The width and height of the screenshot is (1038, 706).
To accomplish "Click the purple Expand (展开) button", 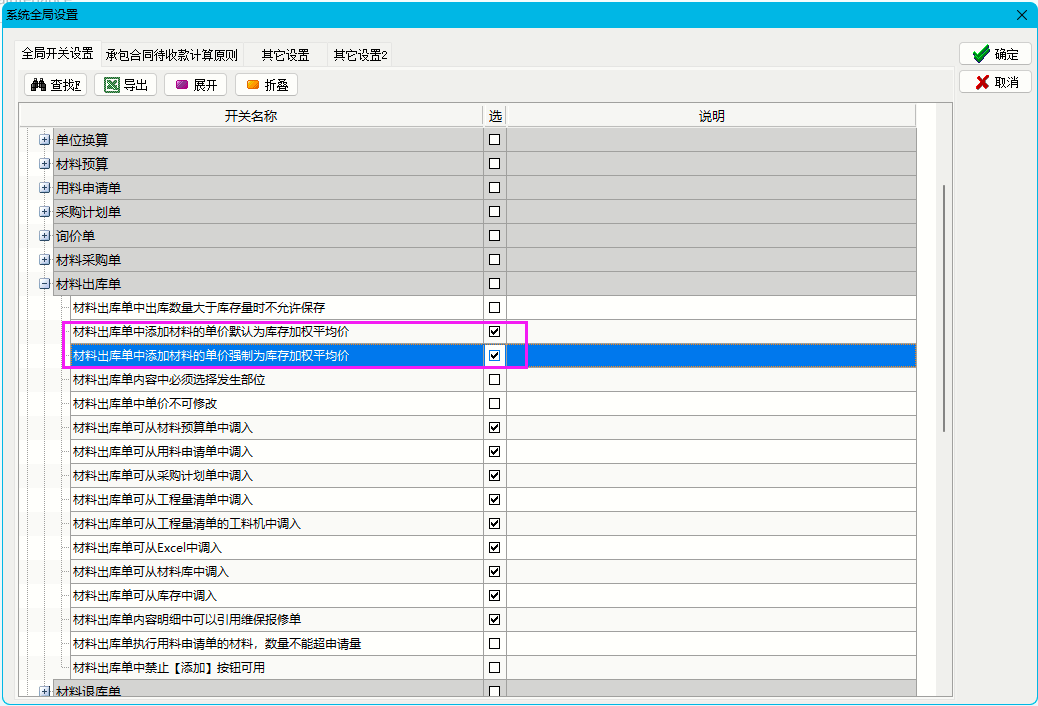I will [x=195, y=85].
